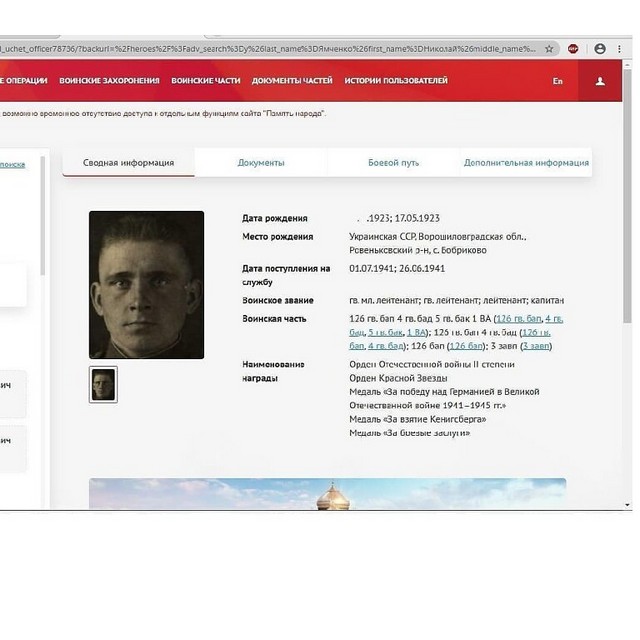Click birthplace text Украинская ССР, Ворошиловградская обл.

(438, 237)
